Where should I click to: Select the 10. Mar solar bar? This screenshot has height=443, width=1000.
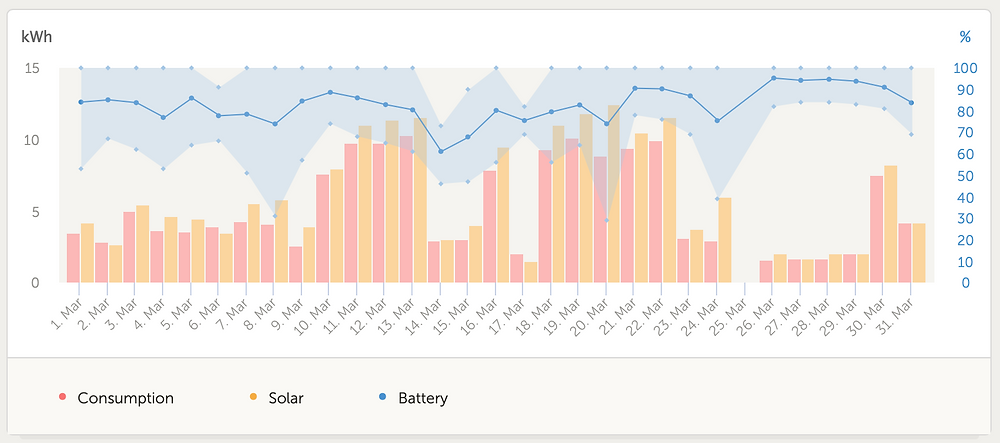pos(336,226)
